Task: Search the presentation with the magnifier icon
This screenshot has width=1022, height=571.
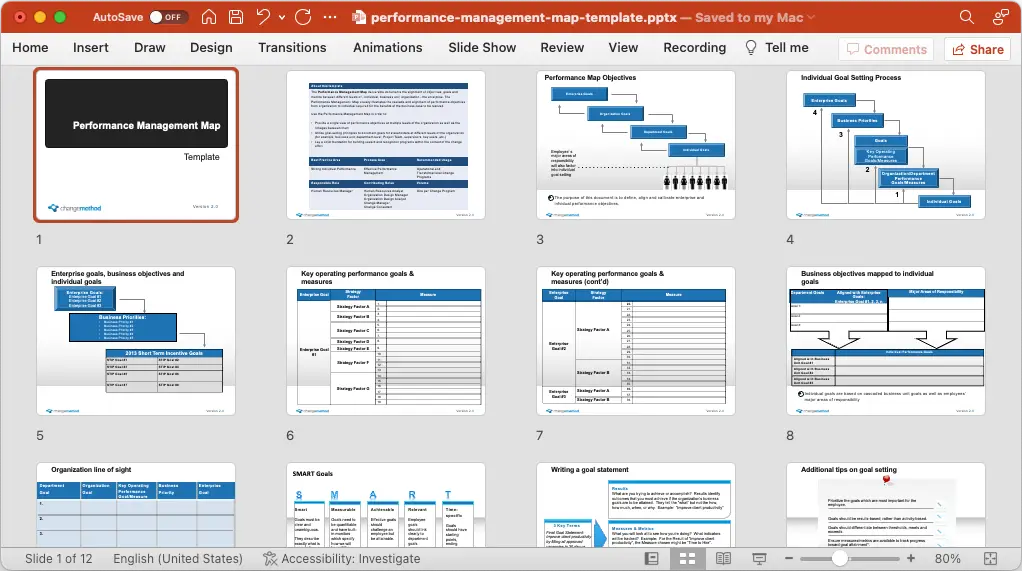Action: pyautogui.click(x=967, y=17)
